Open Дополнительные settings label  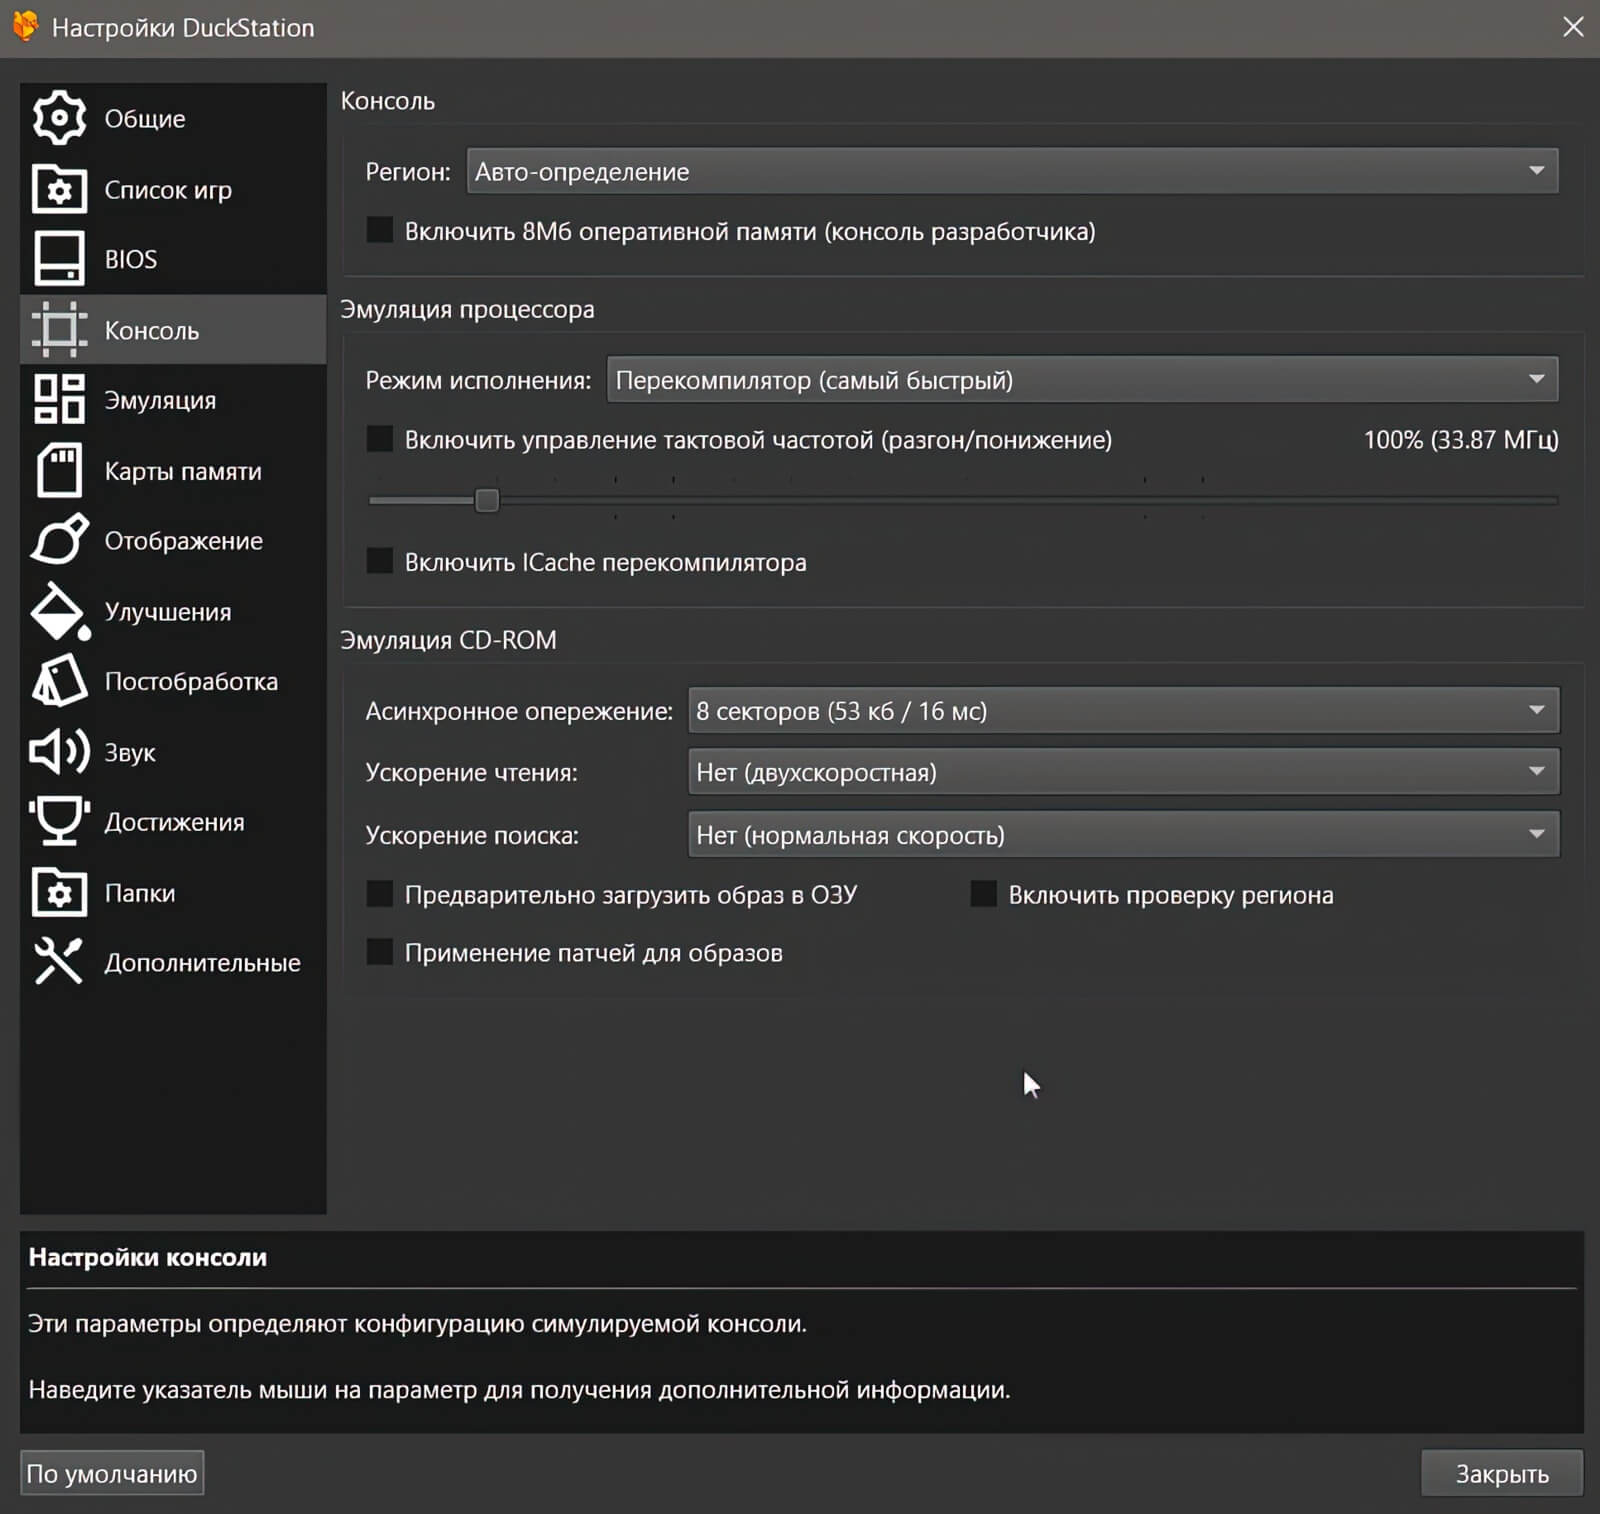(202, 963)
